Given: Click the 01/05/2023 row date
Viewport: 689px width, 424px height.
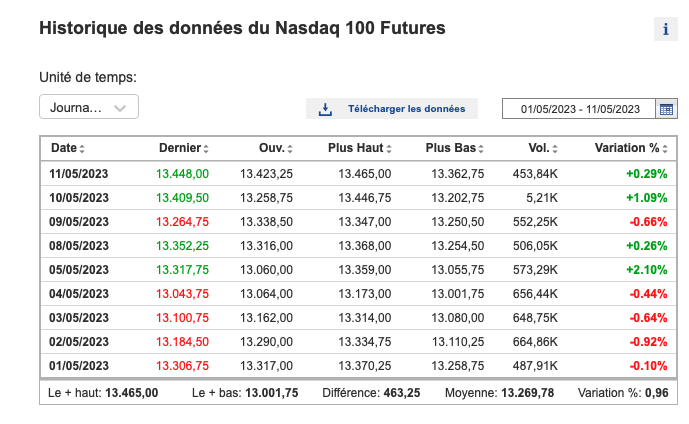Looking at the screenshot, I should (x=78, y=365).
